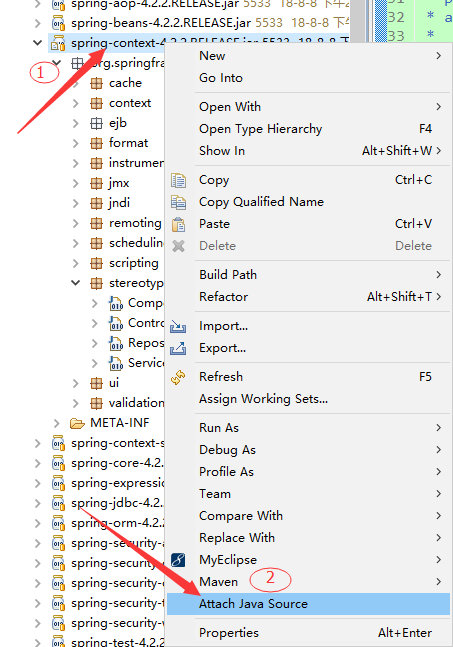Screen dimensions: 453x647
Task: Click the META-INF folder icon
Action: tap(77, 423)
